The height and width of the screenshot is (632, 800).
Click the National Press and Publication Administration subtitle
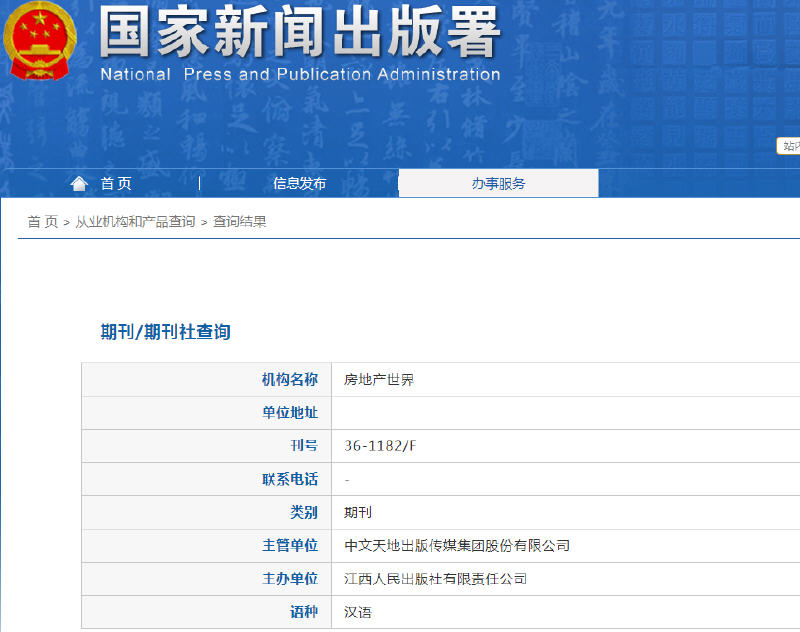300,74
